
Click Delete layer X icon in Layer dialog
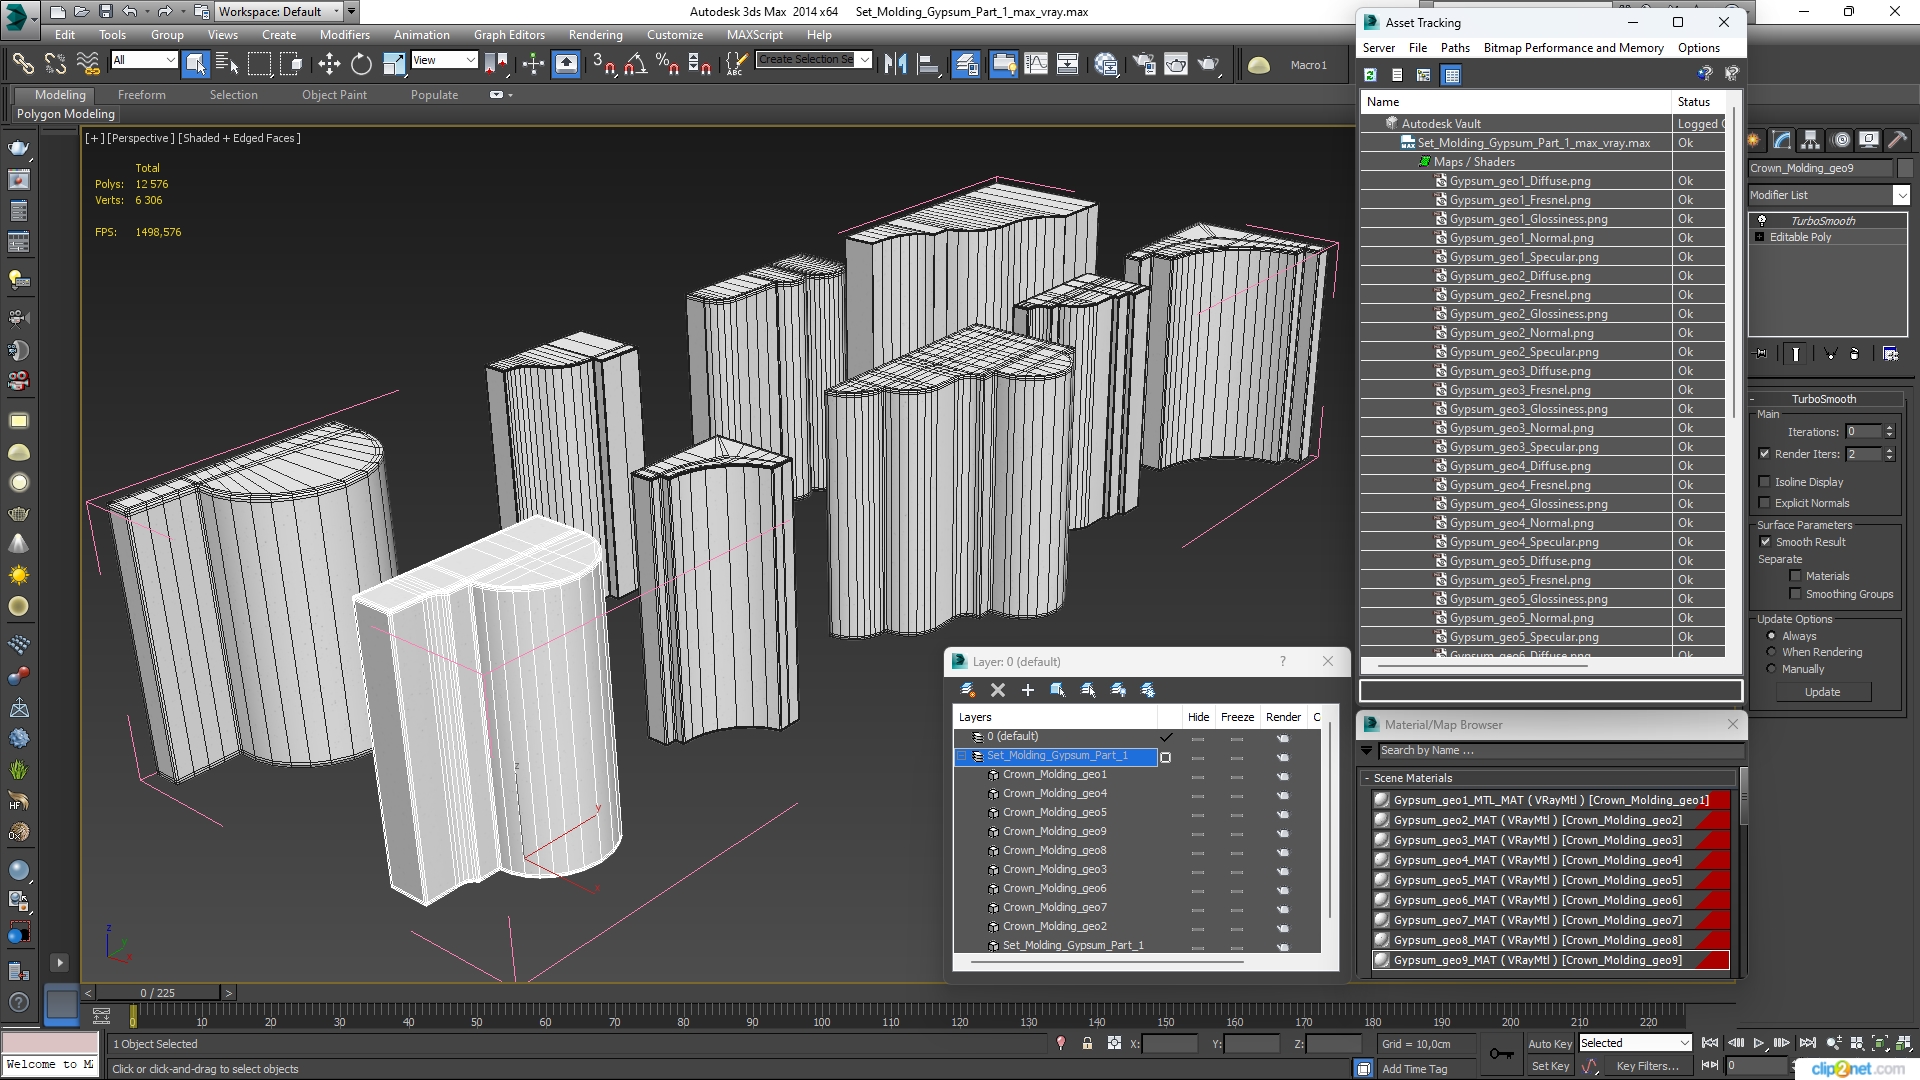[997, 690]
